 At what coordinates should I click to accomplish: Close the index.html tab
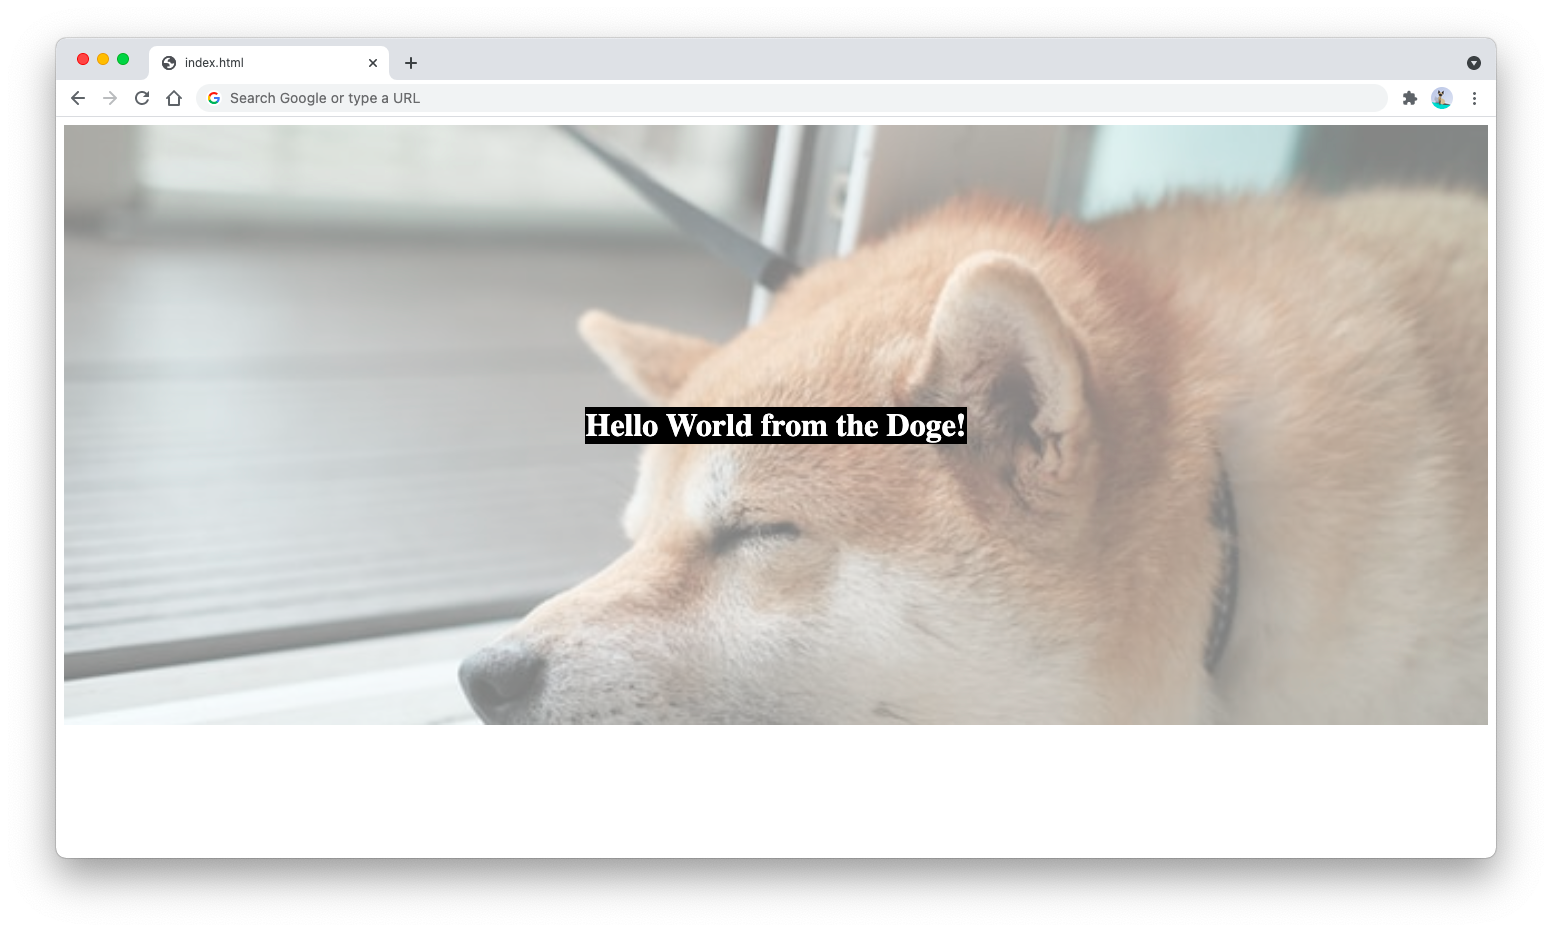pos(373,63)
